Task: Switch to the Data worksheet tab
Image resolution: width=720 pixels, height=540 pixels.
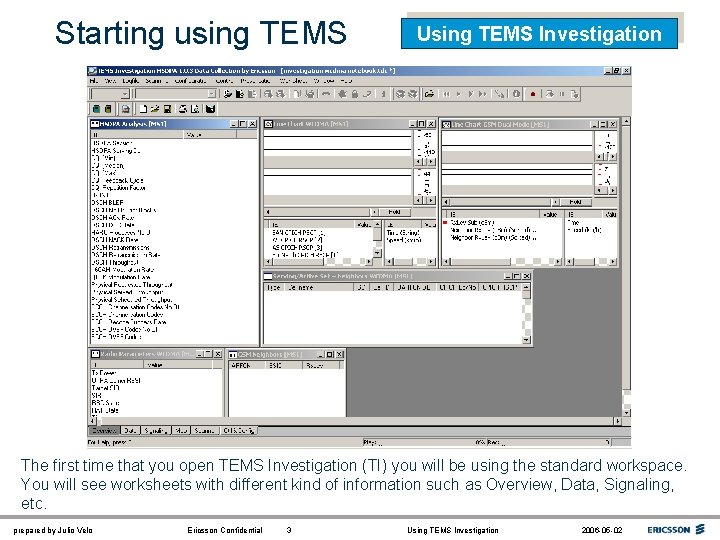Action: [130, 431]
